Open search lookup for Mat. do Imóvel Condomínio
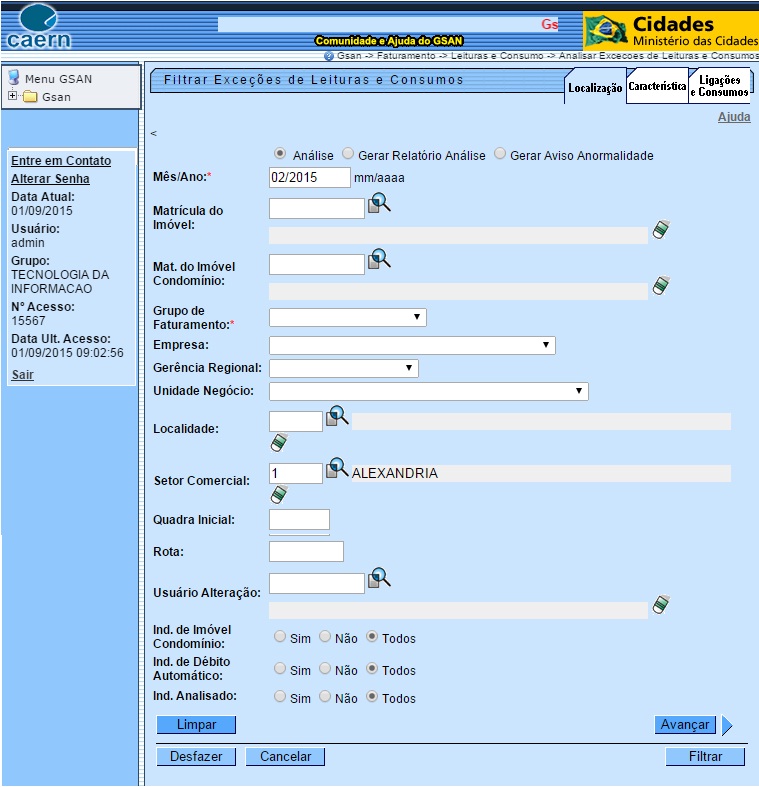 pyautogui.click(x=379, y=260)
